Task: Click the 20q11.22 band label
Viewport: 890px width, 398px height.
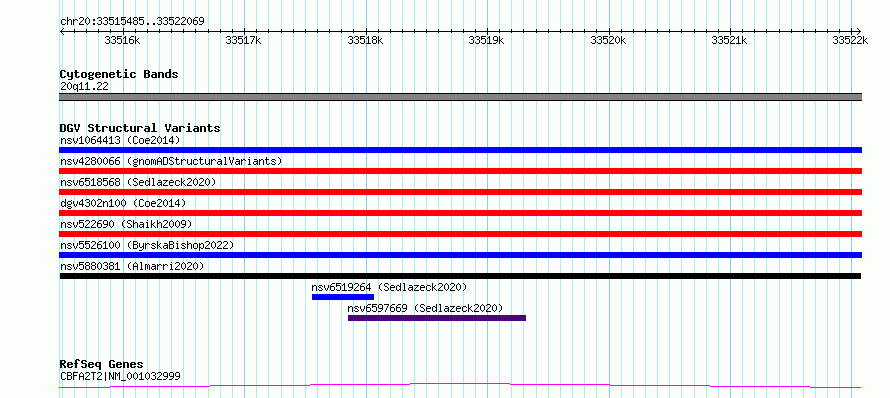Action: (84, 87)
